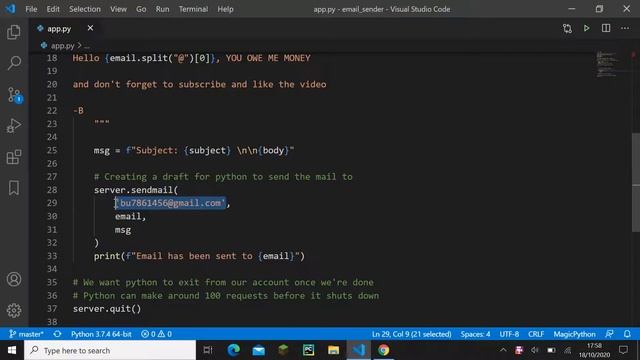Click line number 33 in gutter
The height and width of the screenshot is (360, 640).
click(x=52, y=256)
